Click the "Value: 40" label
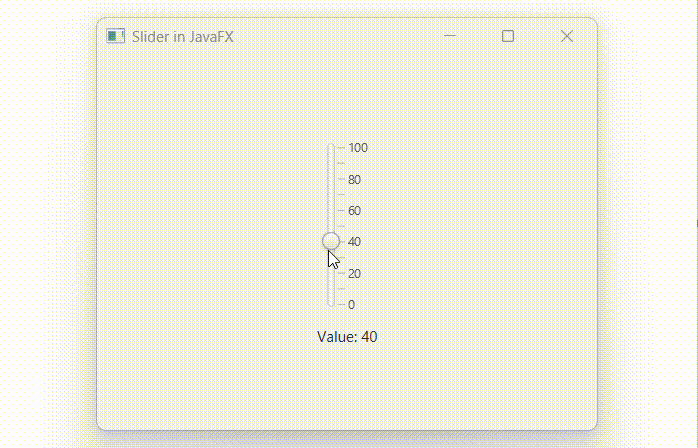This screenshot has height=448, width=698. (x=347, y=337)
